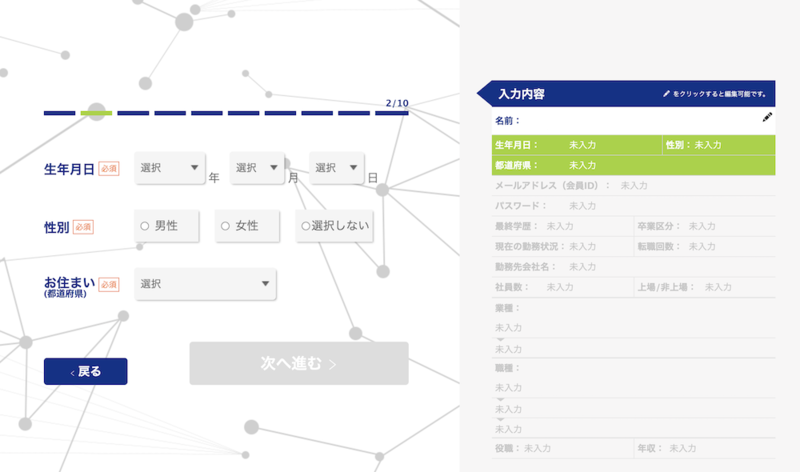Click the 上場/非上場 summary cell
This screenshot has height=472, width=800.
click(x=705, y=287)
